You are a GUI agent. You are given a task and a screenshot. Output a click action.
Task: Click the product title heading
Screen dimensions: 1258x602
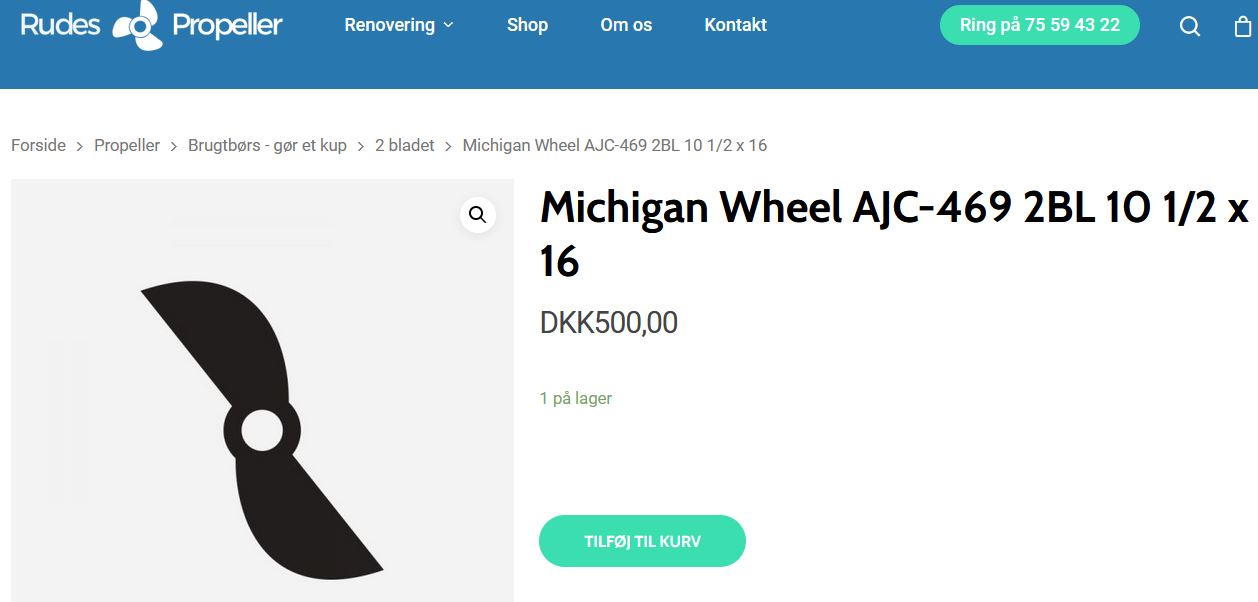point(894,234)
